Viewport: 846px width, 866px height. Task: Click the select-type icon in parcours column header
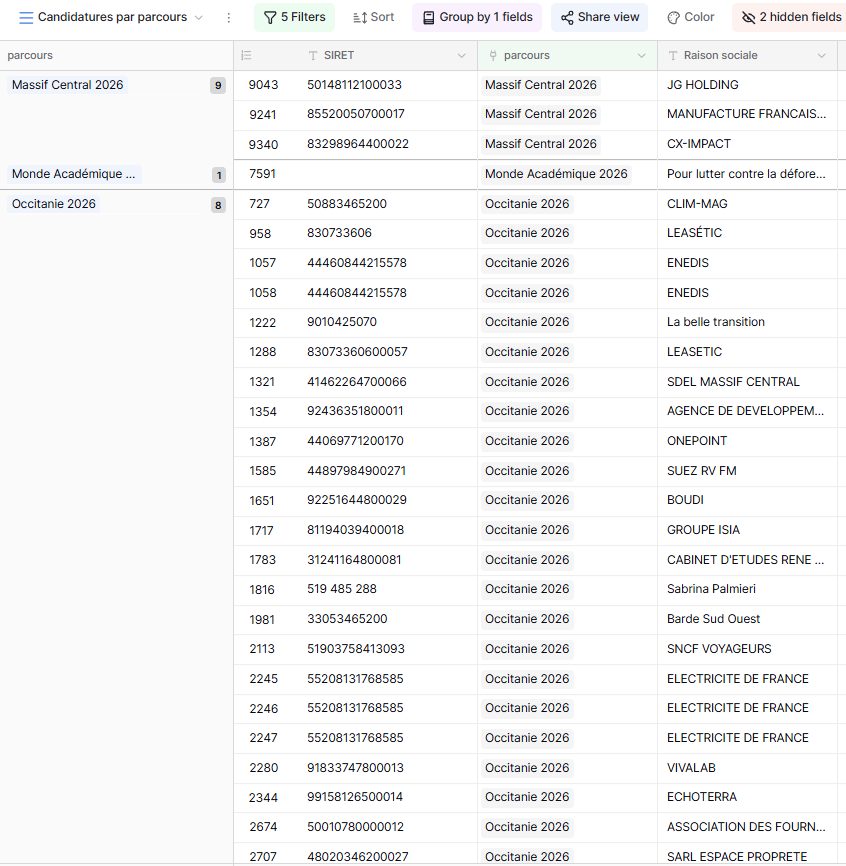click(493, 56)
